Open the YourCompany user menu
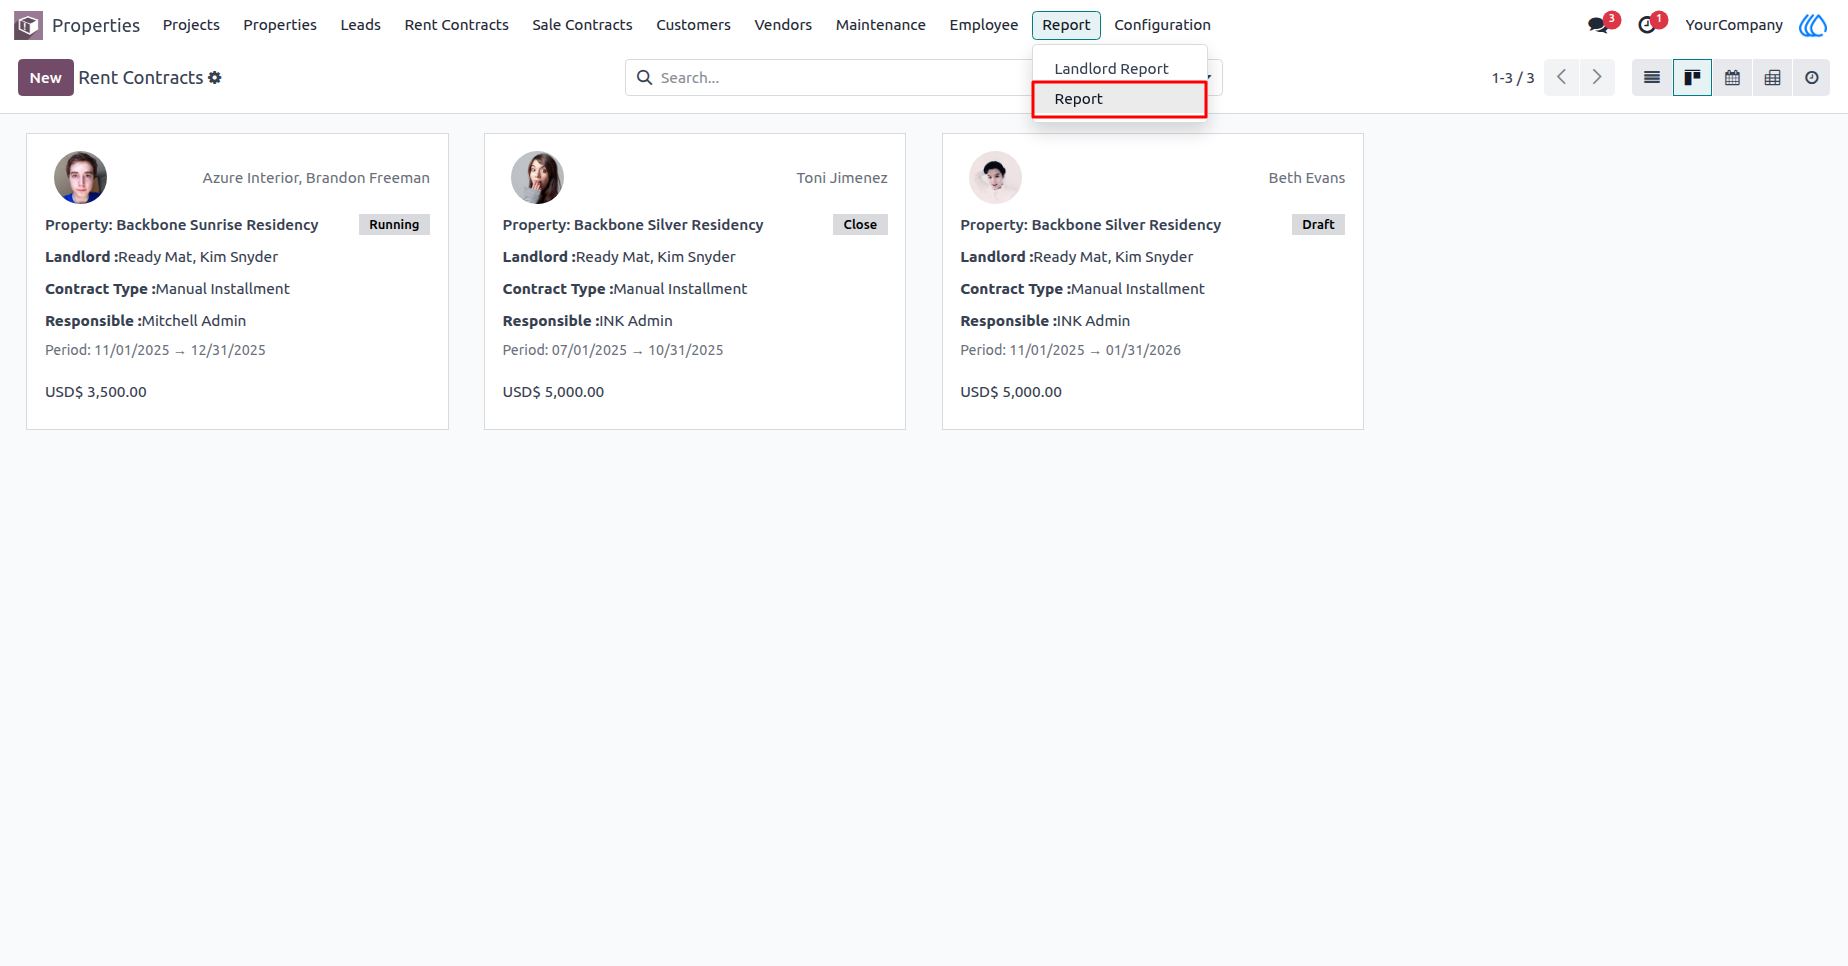This screenshot has width=1848, height=966. pyautogui.click(x=1733, y=25)
